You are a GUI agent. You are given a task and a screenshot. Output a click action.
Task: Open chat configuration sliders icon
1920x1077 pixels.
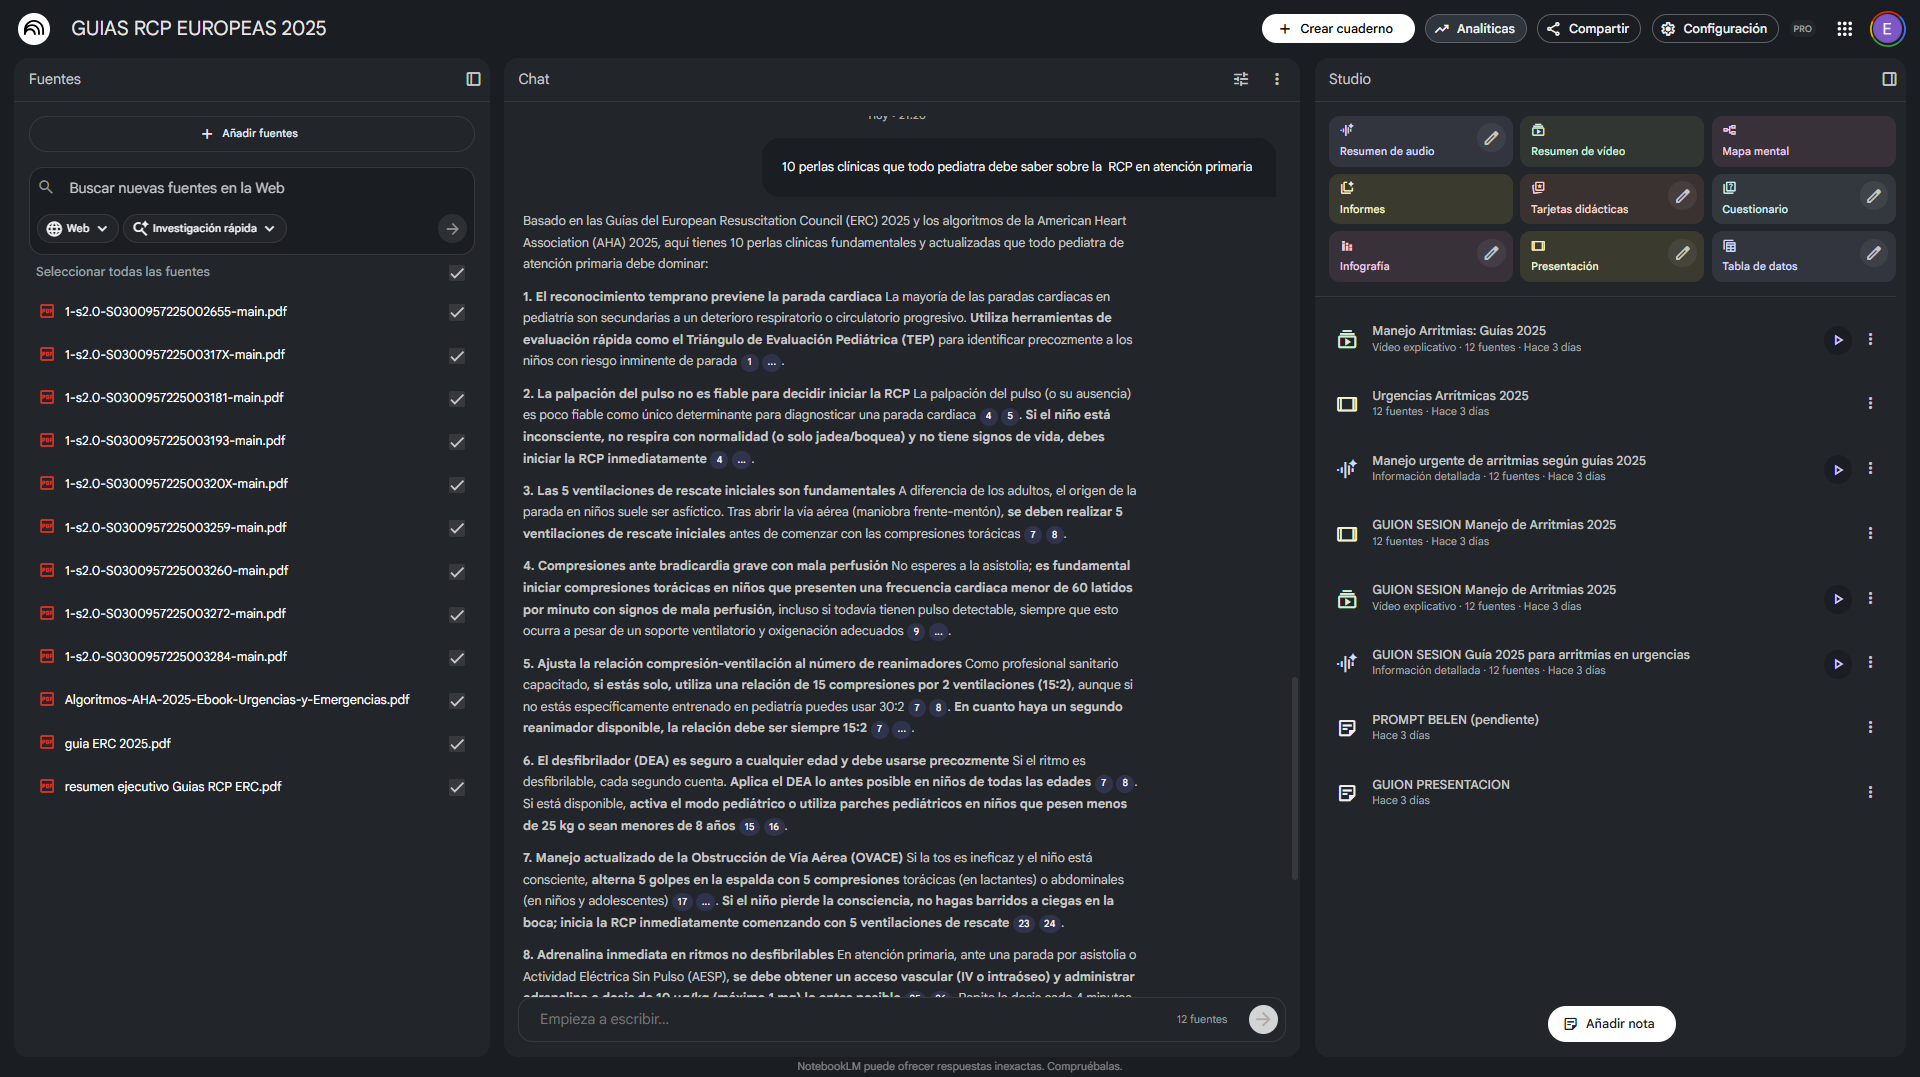coord(1241,79)
